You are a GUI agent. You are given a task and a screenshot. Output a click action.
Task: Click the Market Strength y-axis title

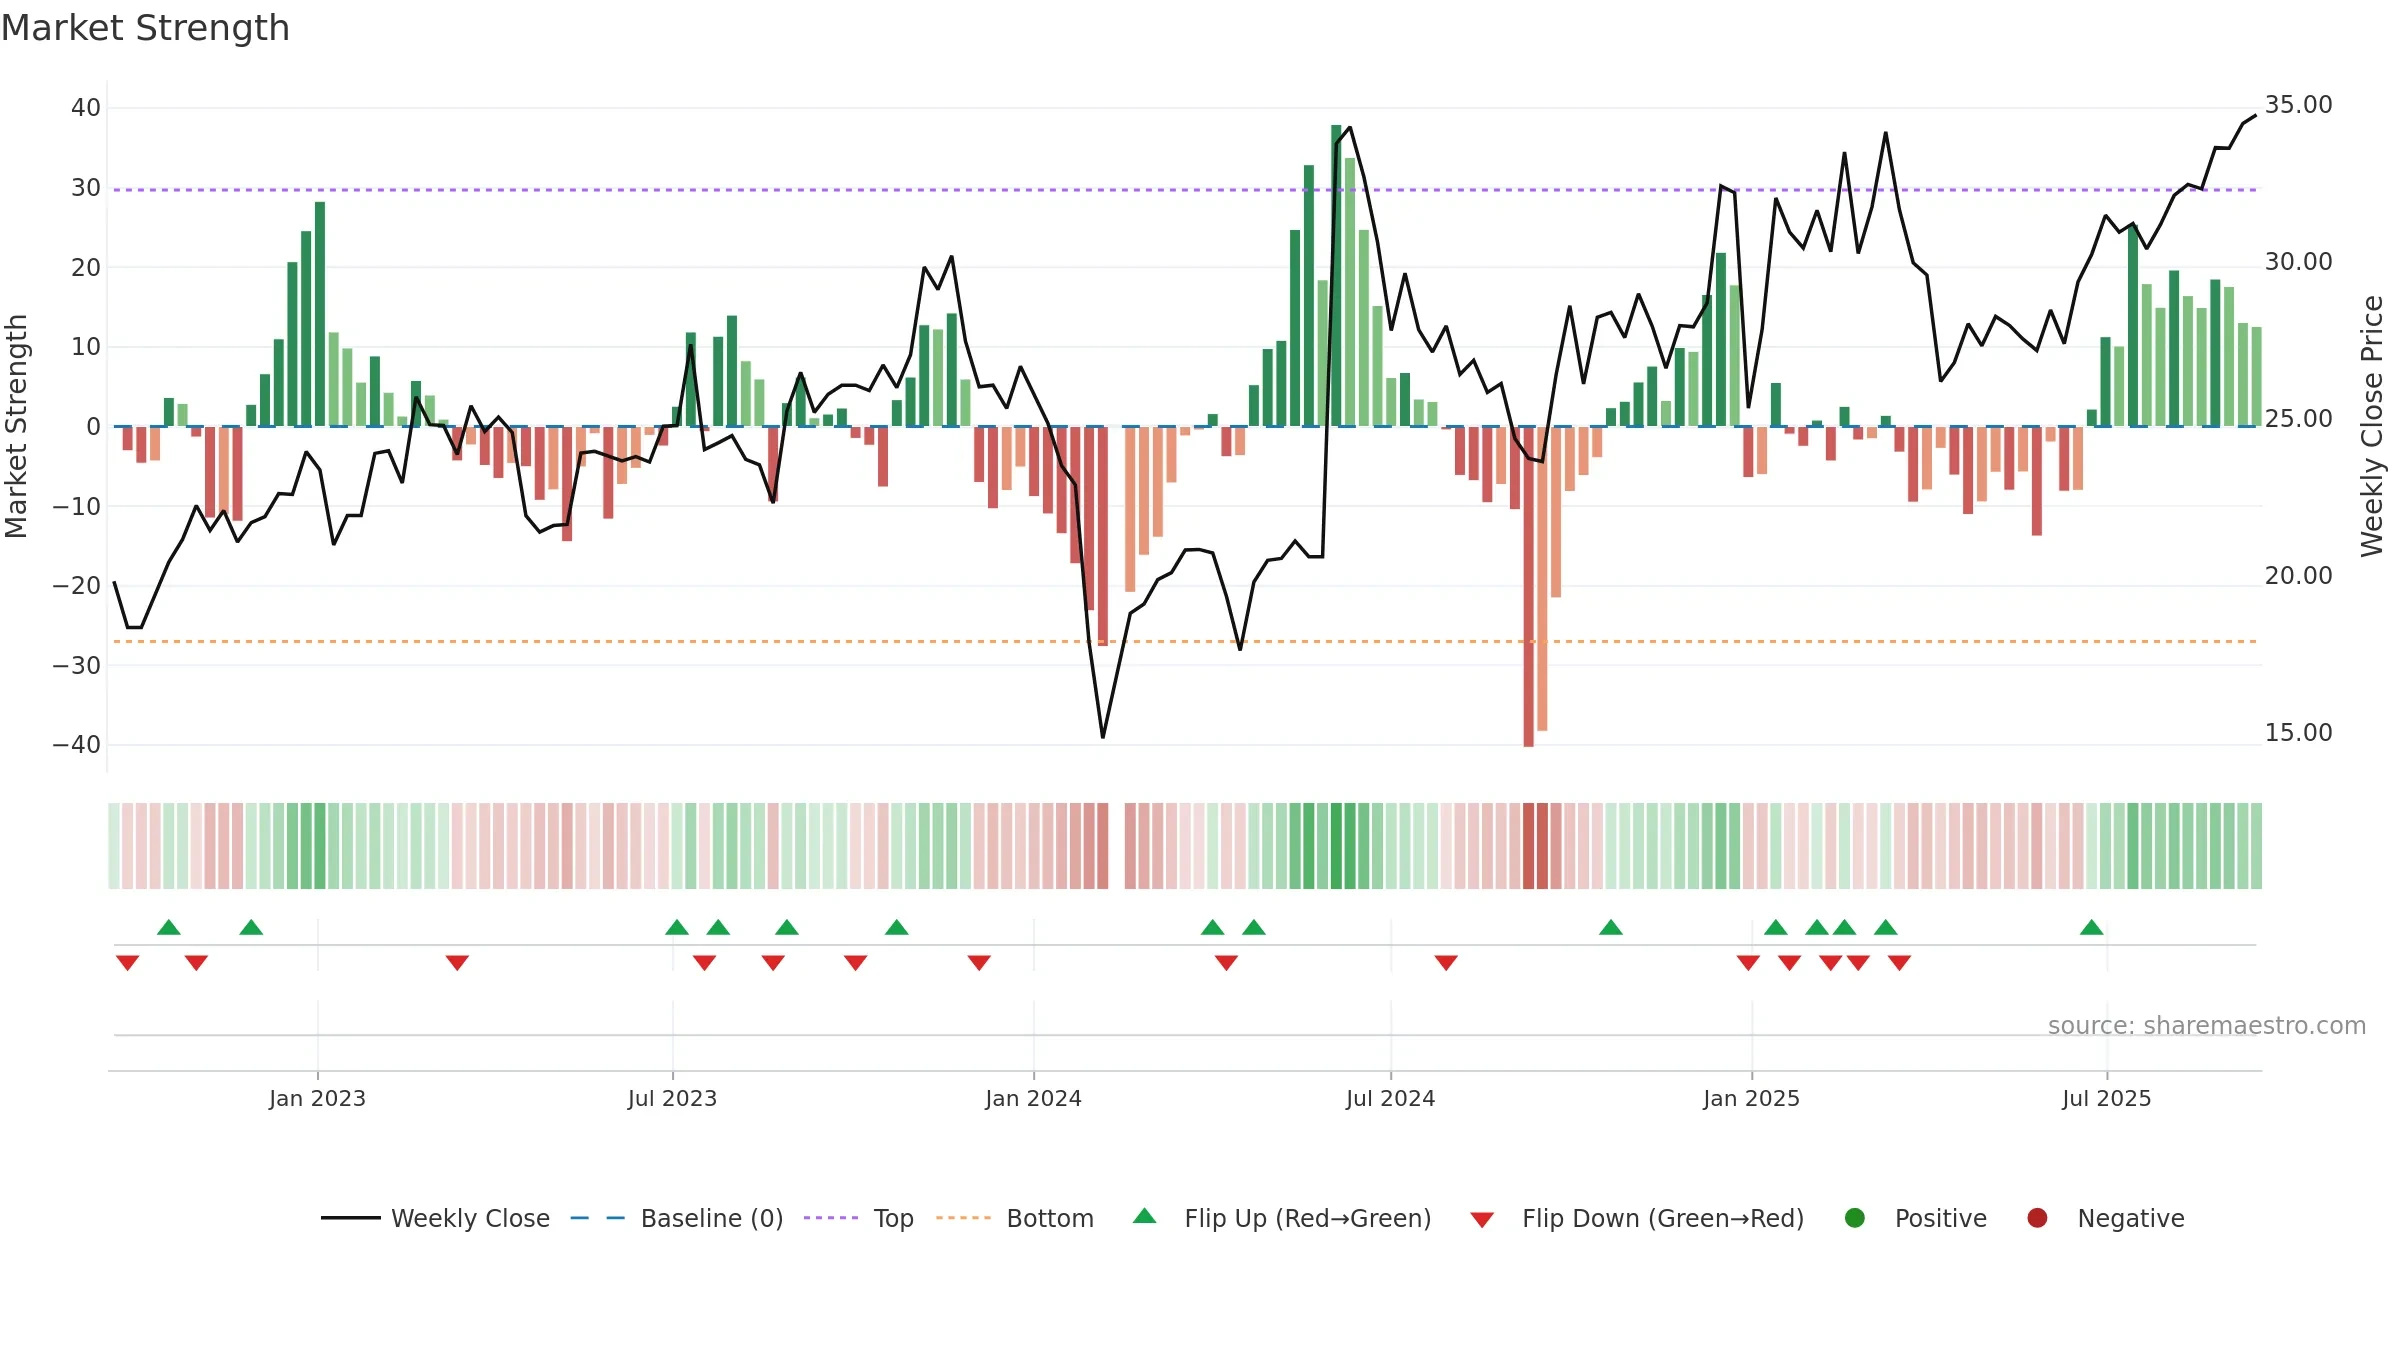pos(16,426)
